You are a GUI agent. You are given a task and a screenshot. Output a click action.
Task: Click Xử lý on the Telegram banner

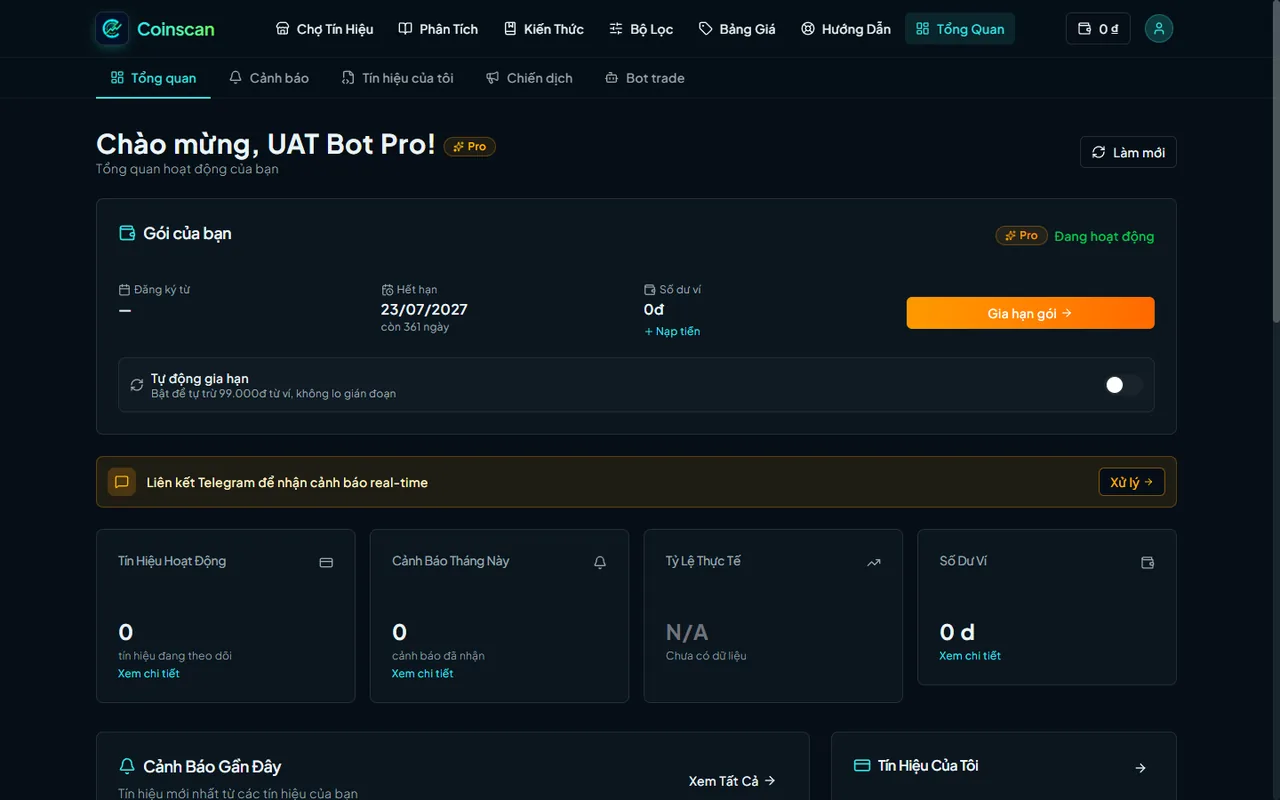(x=1131, y=482)
